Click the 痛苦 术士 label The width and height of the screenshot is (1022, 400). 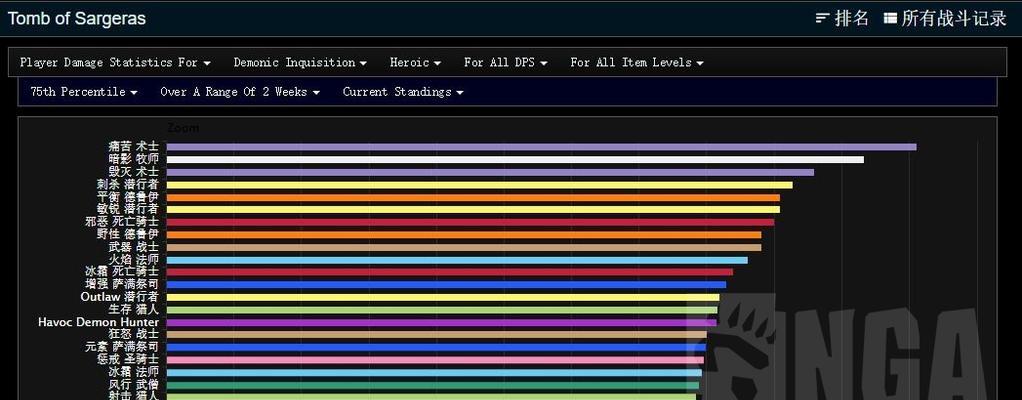(x=134, y=147)
